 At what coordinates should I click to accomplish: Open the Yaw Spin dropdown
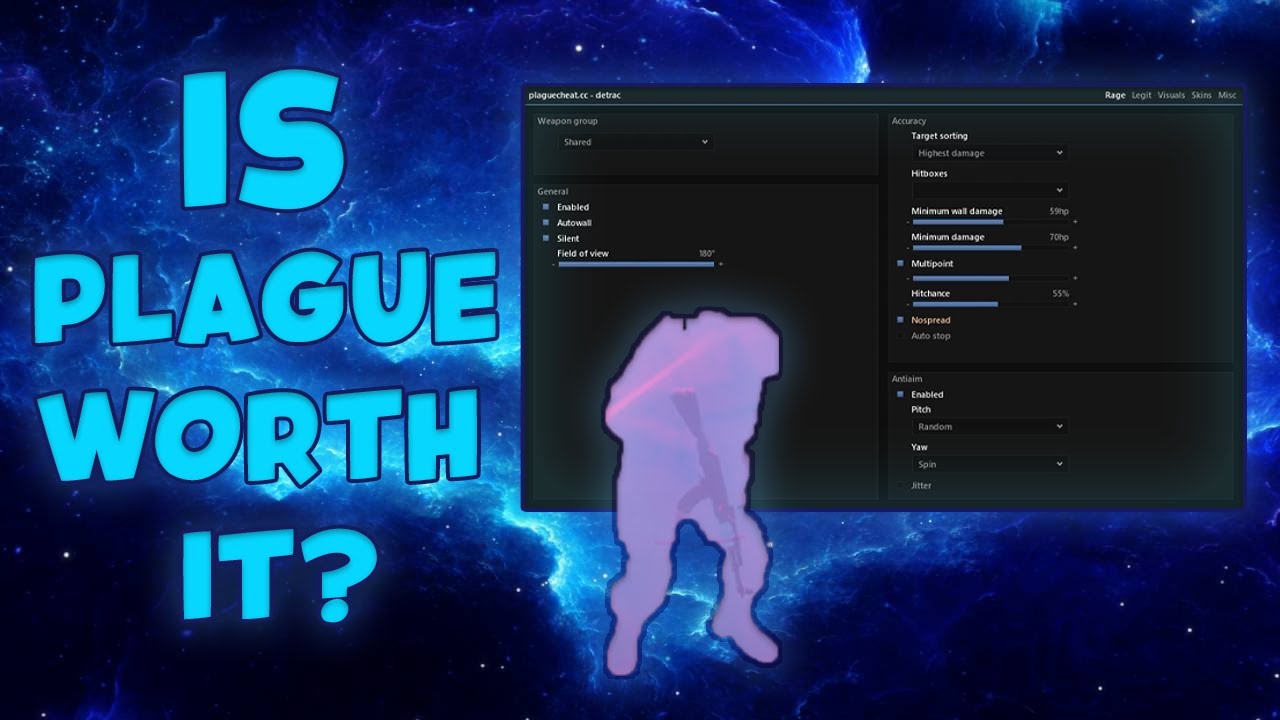tap(989, 464)
